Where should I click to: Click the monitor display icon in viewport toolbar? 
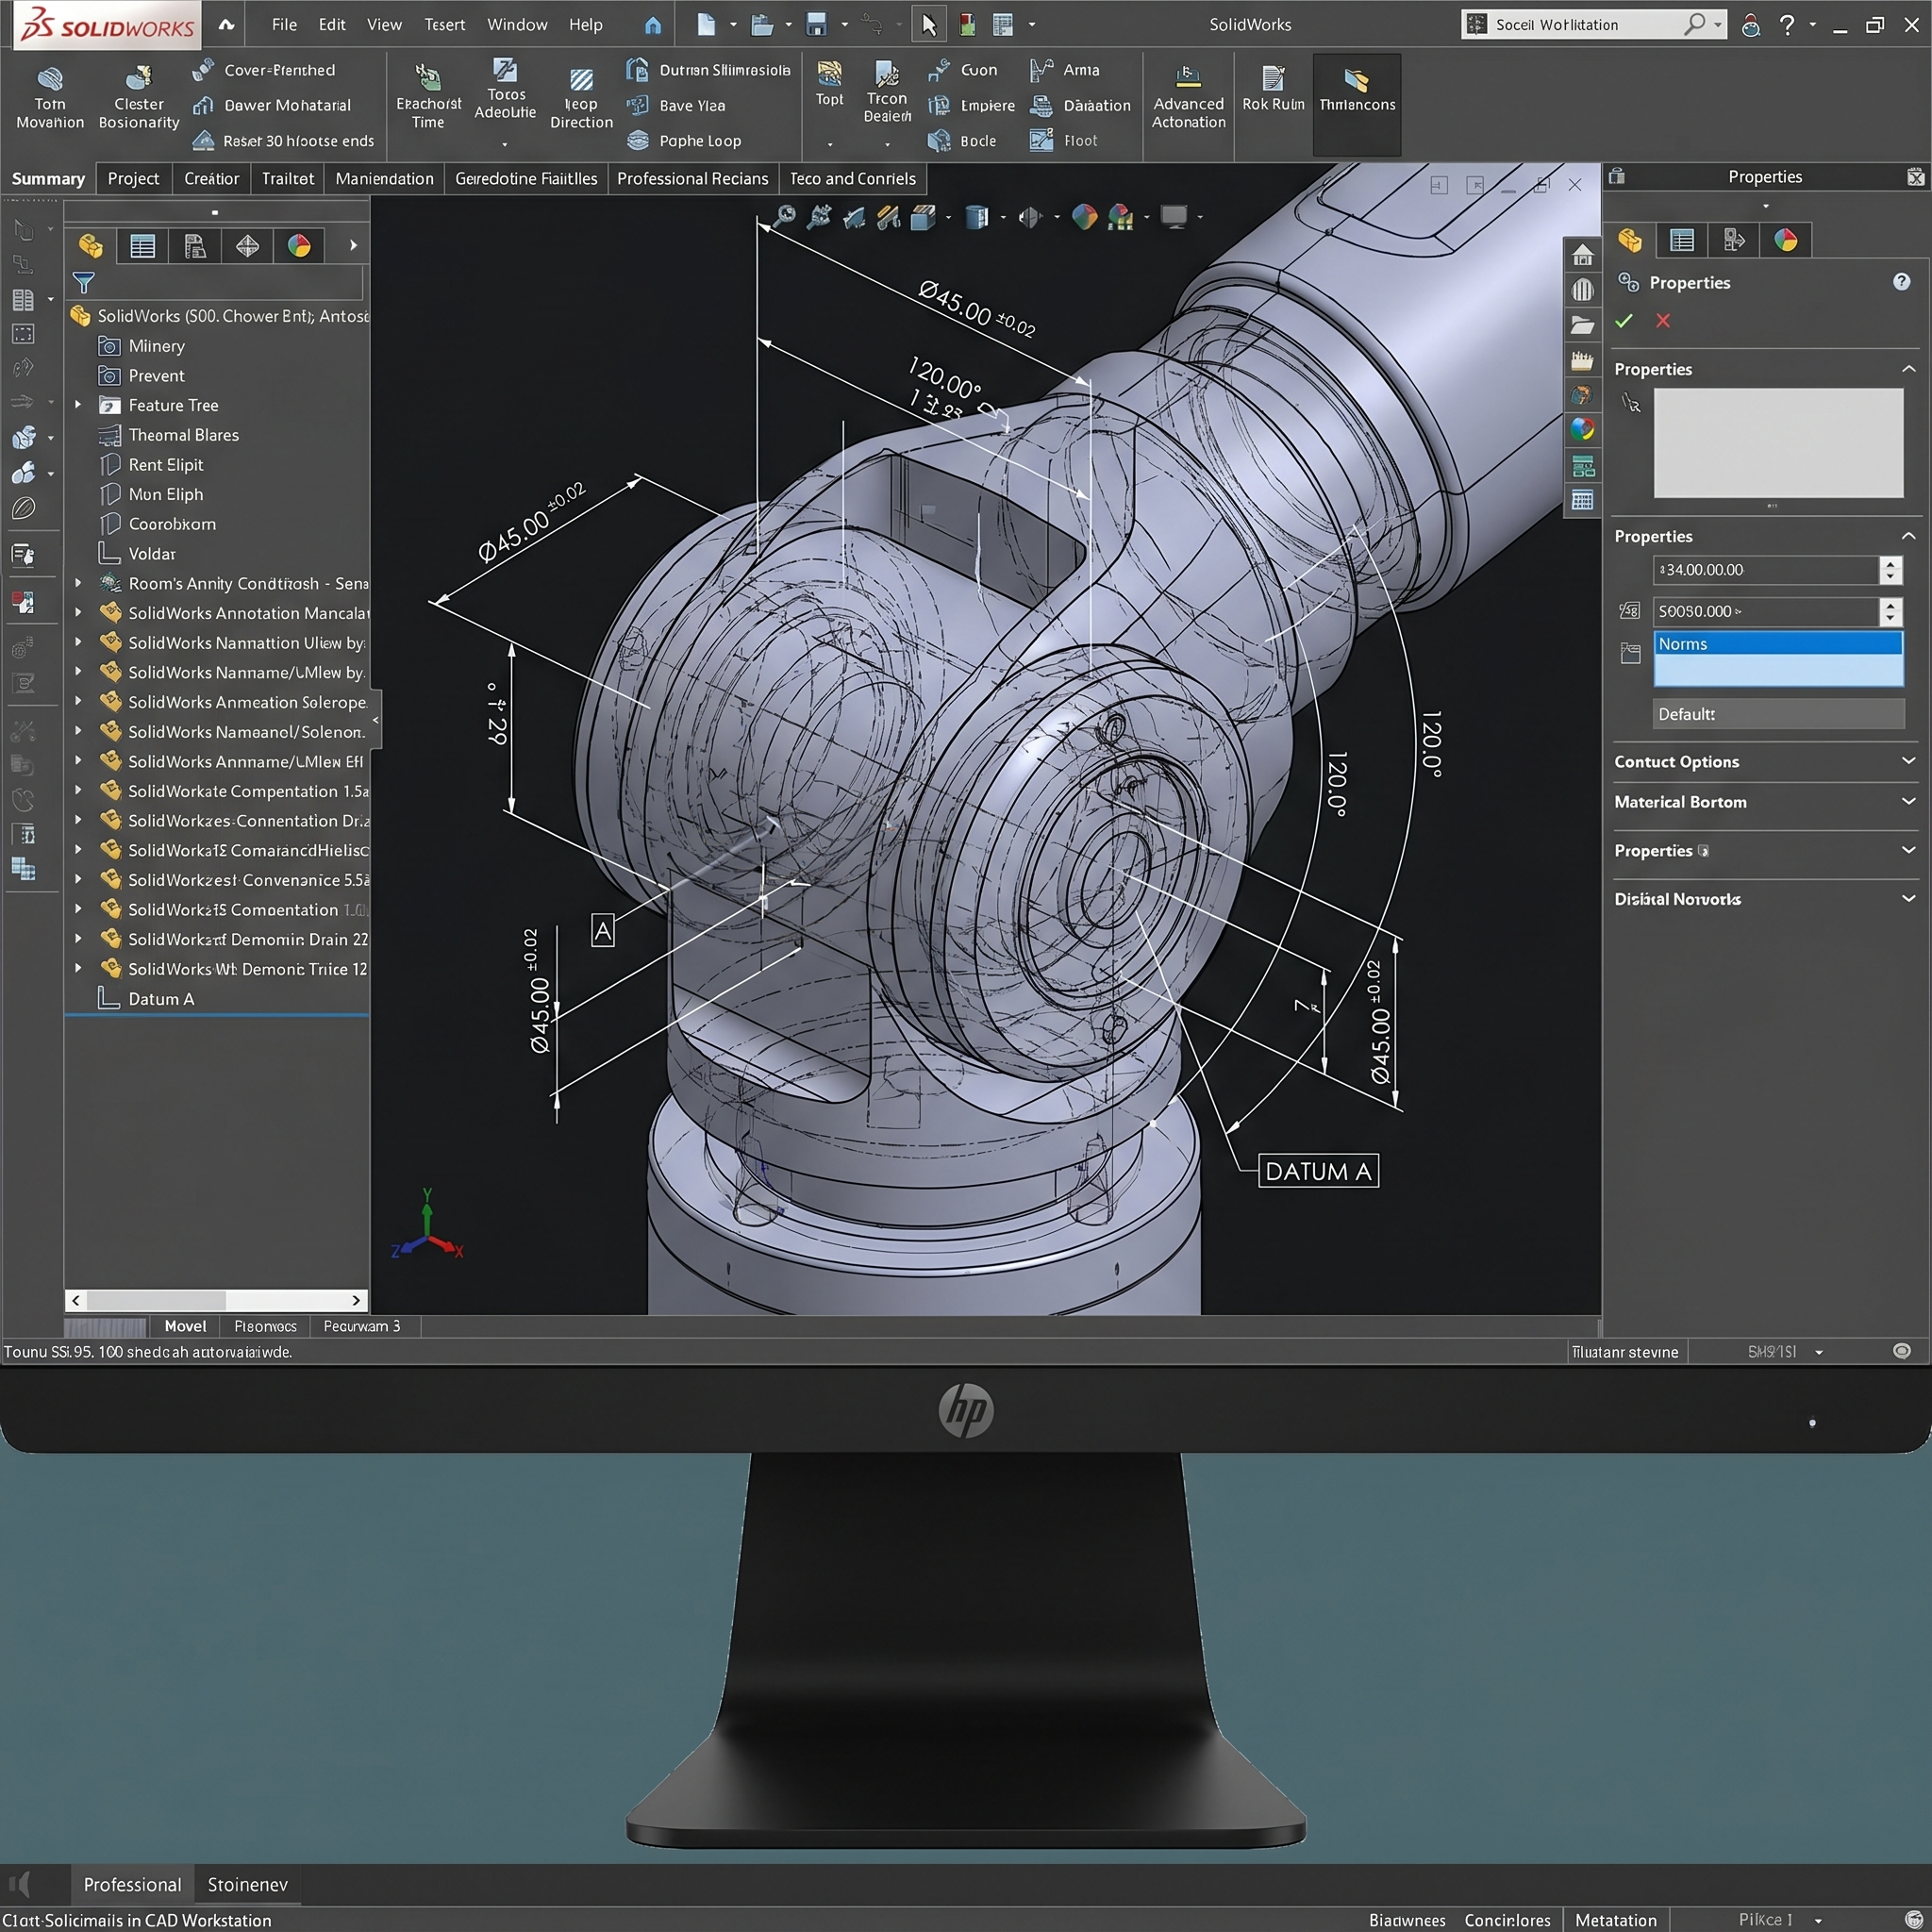(1174, 216)
